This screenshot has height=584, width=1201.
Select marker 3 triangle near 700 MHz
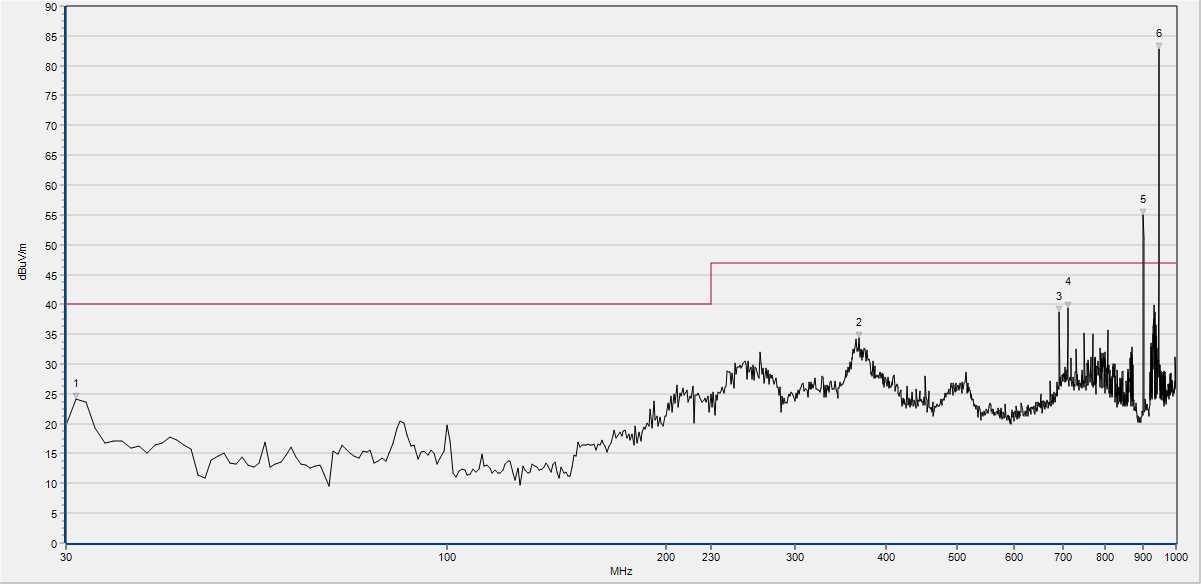pos(1059,308)
